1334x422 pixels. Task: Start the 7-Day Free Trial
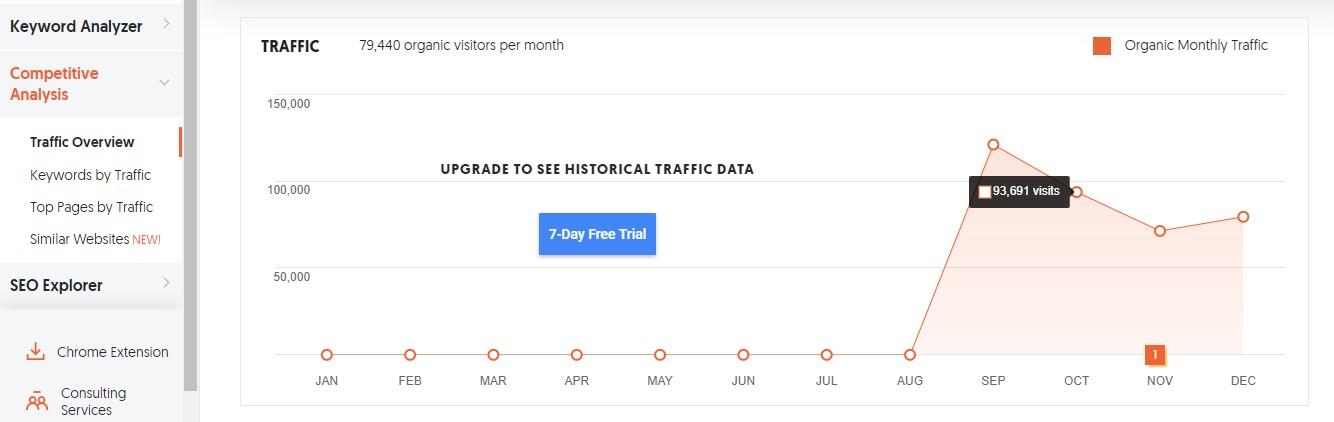click(x=597, y=234)
